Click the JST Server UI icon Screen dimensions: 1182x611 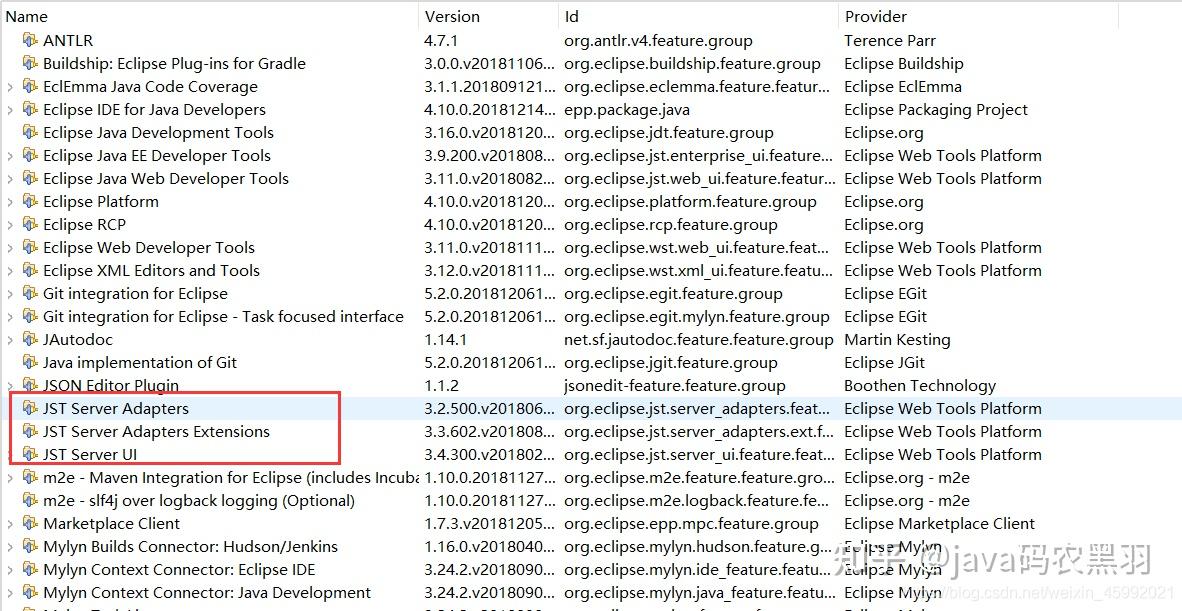[x=30, y=454]
